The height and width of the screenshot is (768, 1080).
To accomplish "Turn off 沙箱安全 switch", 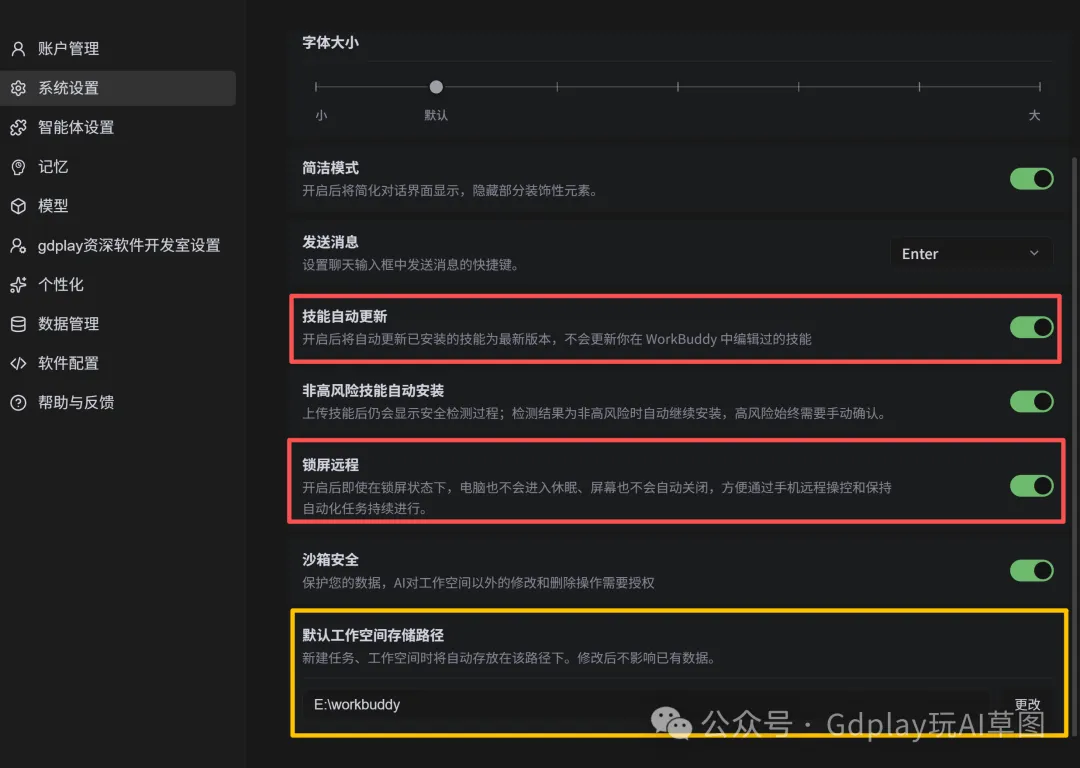I will pos(1031,570).
